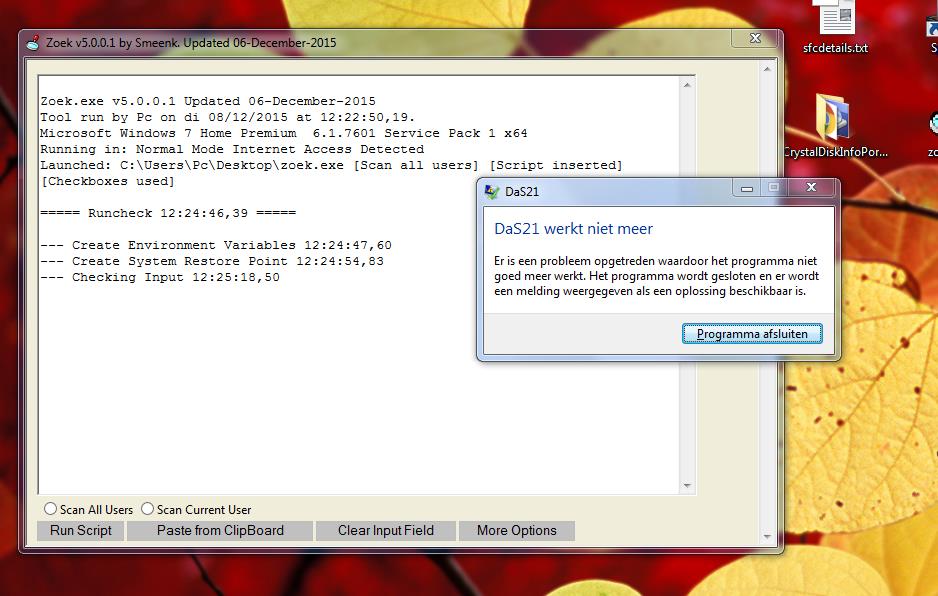The height and width of the screenshot is (596, 938).
Task: Click Programma afsluiten in DaS21 dialog
Action: tap(752, 334)
